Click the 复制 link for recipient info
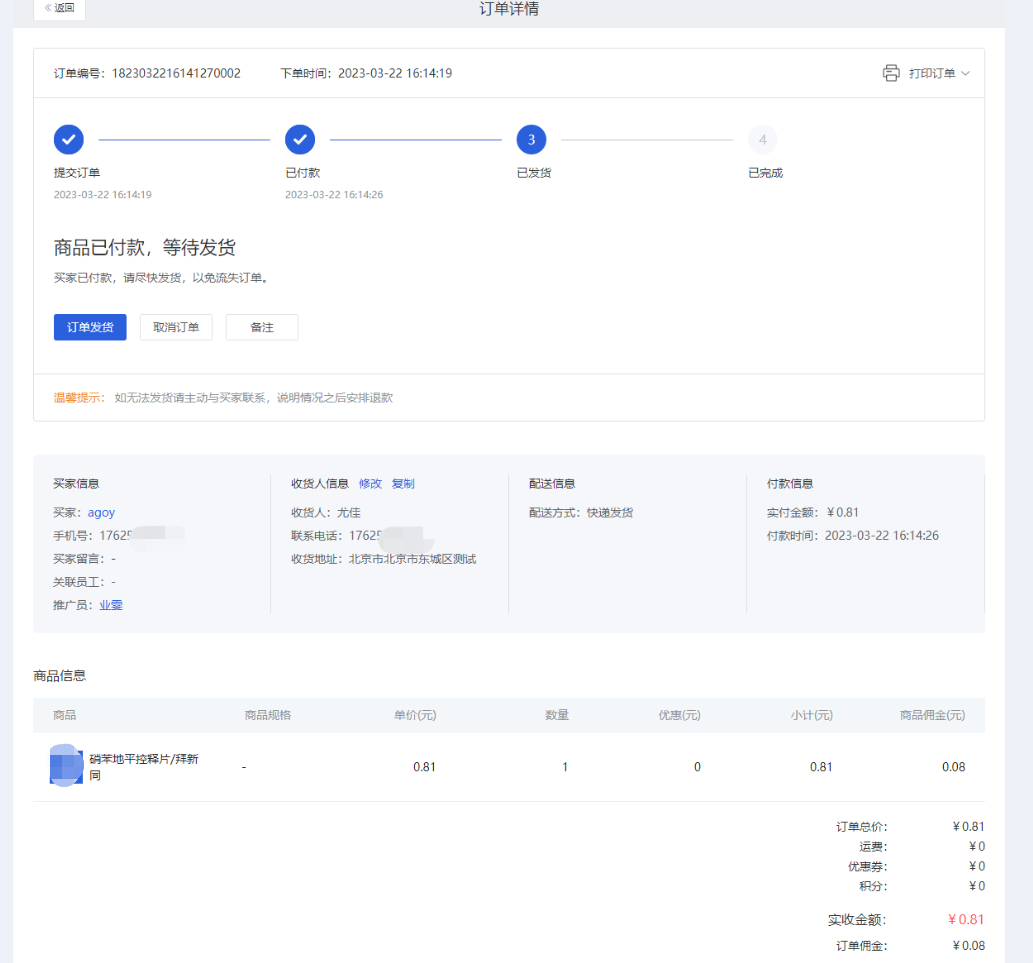Viewport: 1033px width, 963px height. click(x=403, y=483)
